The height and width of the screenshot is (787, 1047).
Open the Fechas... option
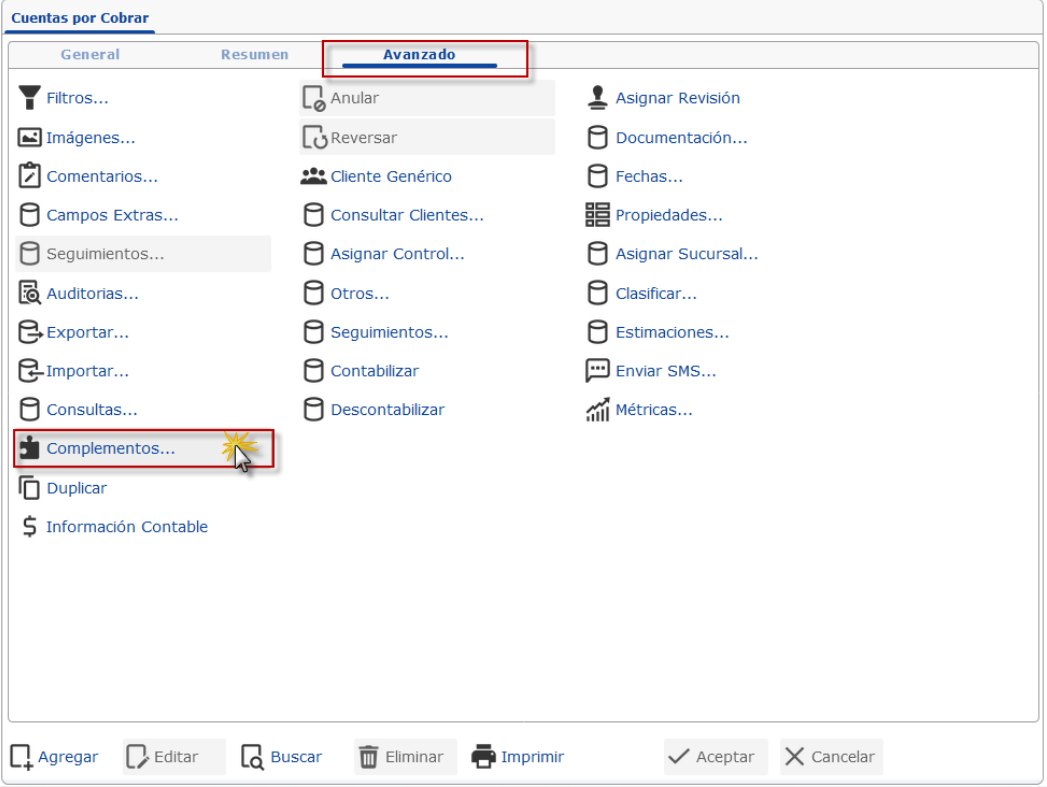649,176
